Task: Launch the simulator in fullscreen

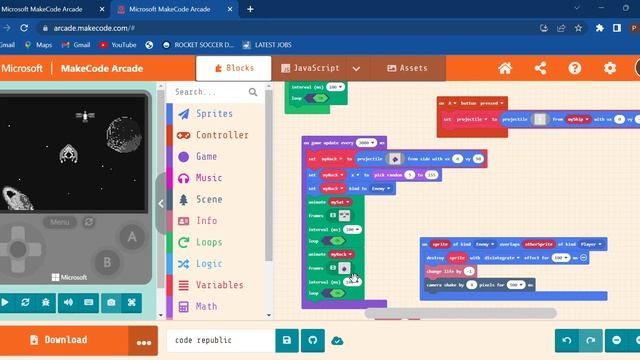Action: (x=131, y=302)
